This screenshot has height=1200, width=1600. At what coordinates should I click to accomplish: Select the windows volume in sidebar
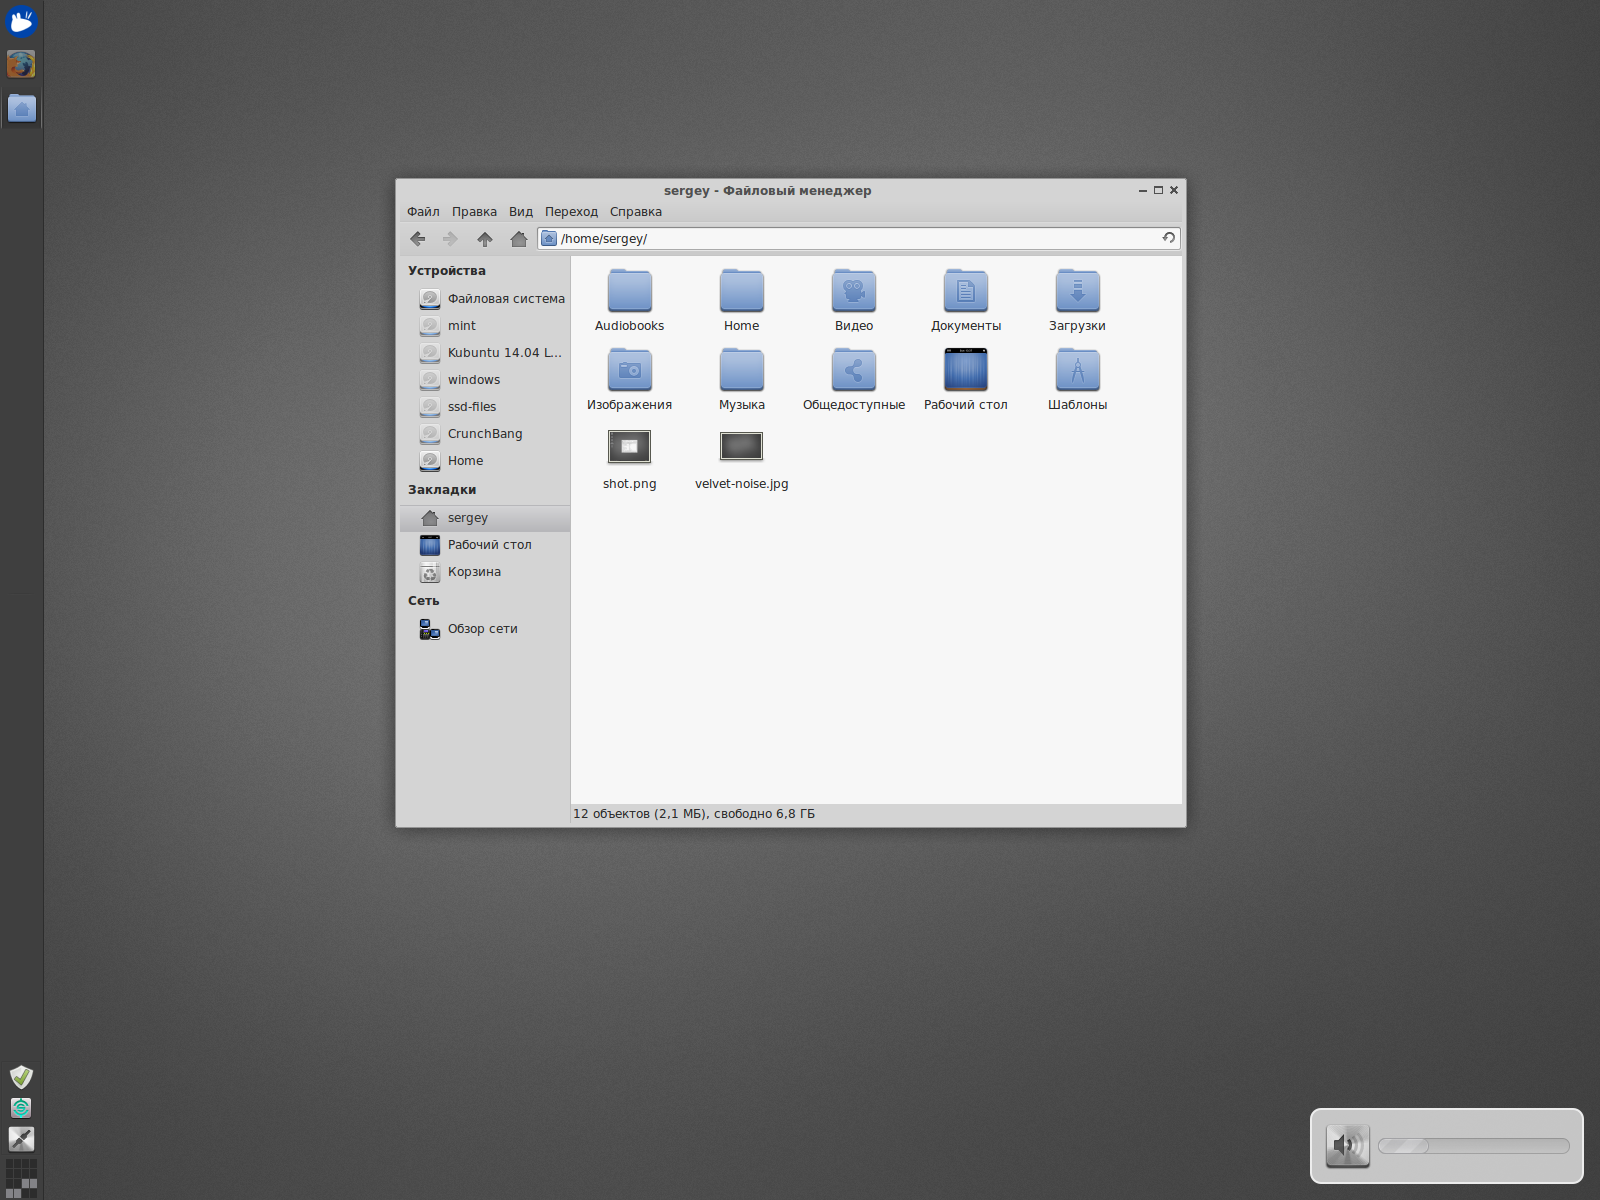pos(485,380)
